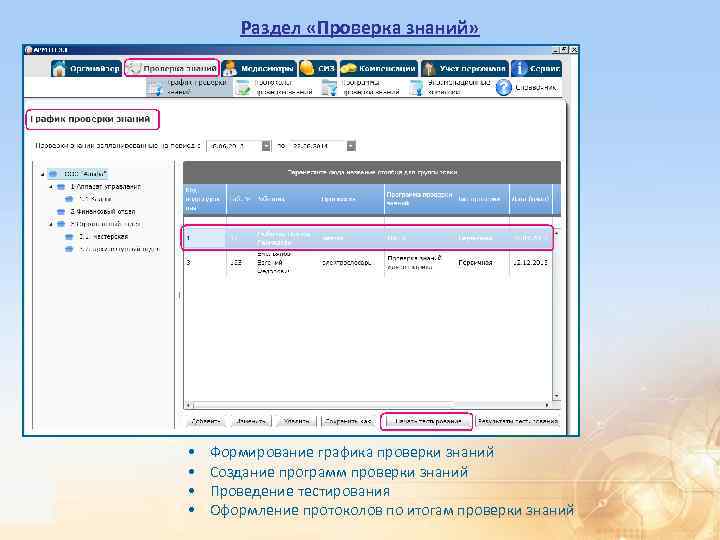Click the doctor icon on Медосмотры tab
Image resolution: width=720 pixels, height=540 pixels.
(x=230, y=69)
